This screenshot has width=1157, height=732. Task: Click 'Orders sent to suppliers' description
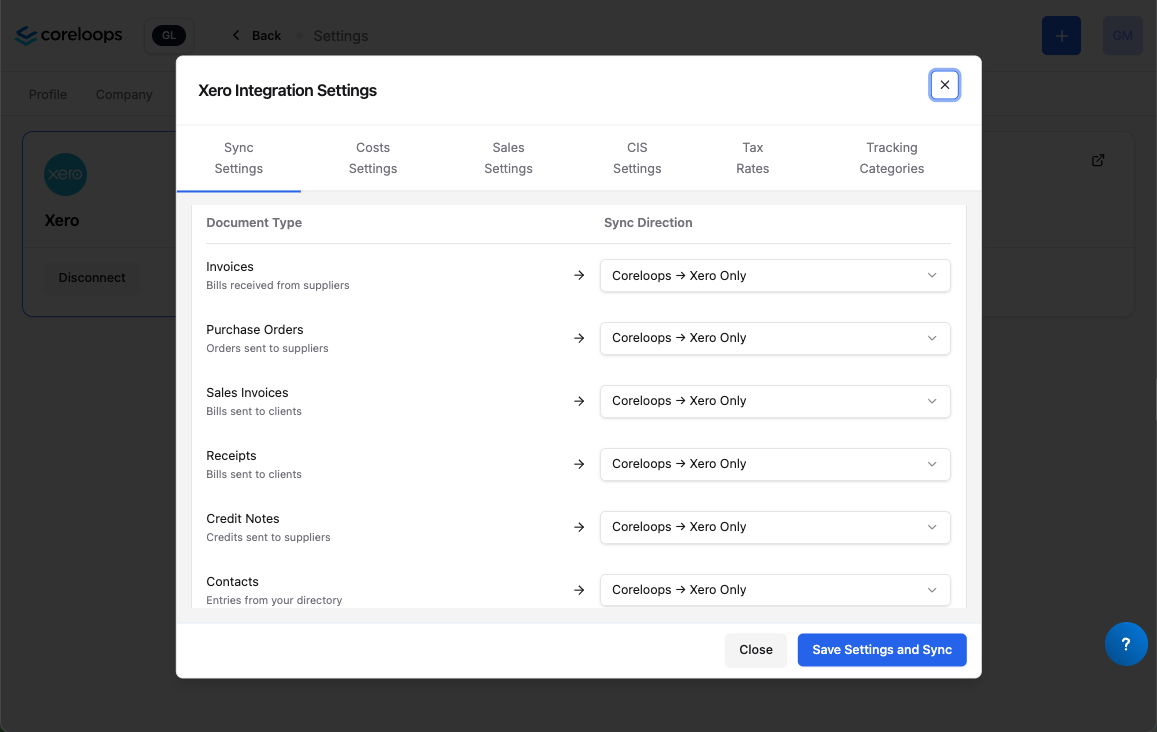(267, 348)
